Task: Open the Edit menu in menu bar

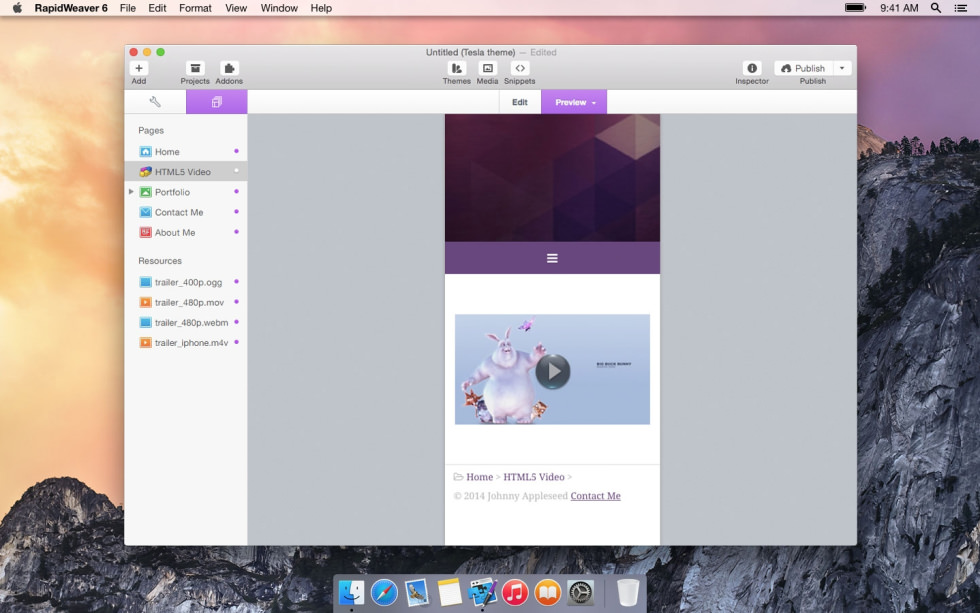Action: 157,8
